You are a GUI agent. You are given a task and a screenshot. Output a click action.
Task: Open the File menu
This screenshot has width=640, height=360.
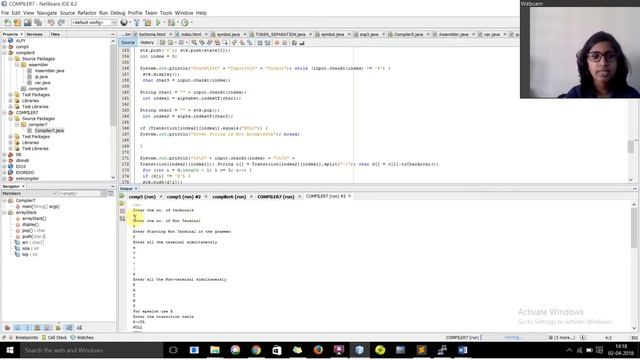[x=5, y=13]
